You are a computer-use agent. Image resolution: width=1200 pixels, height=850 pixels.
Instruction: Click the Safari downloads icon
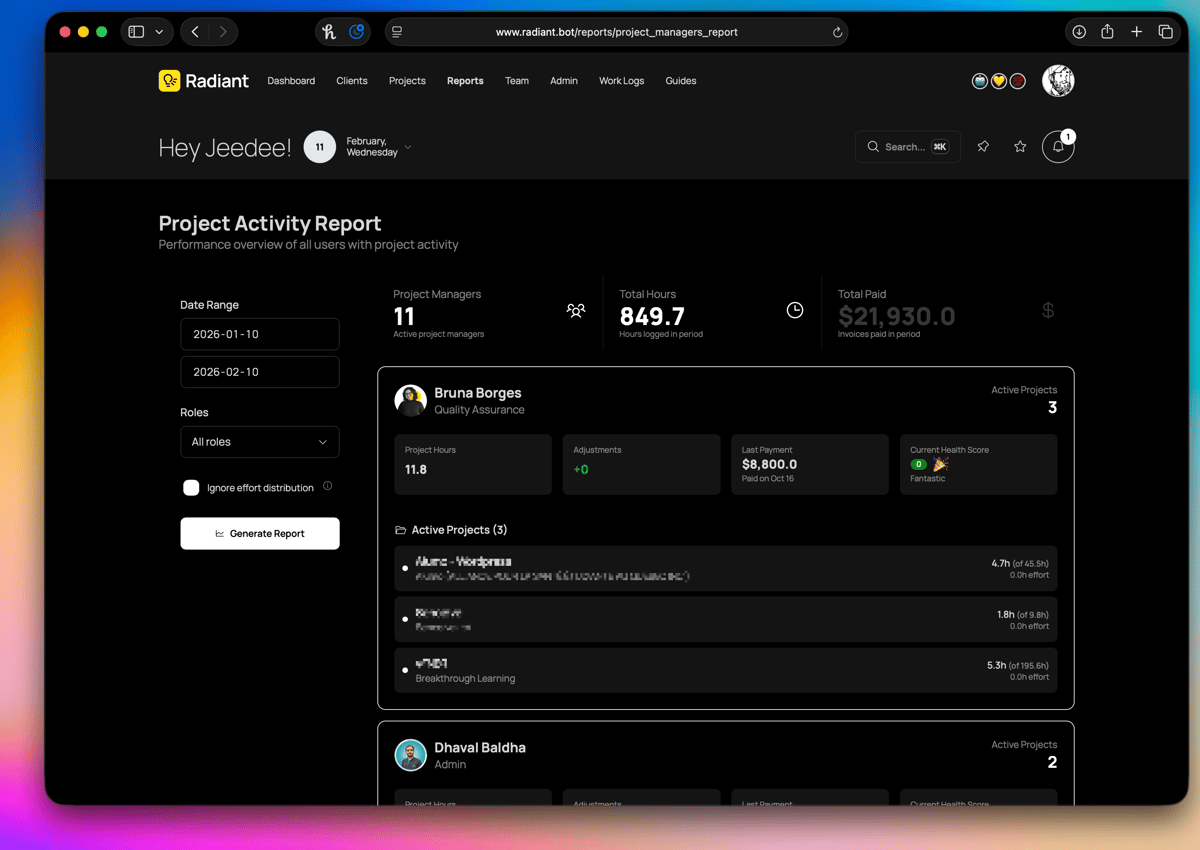[x=1079, y=32]
